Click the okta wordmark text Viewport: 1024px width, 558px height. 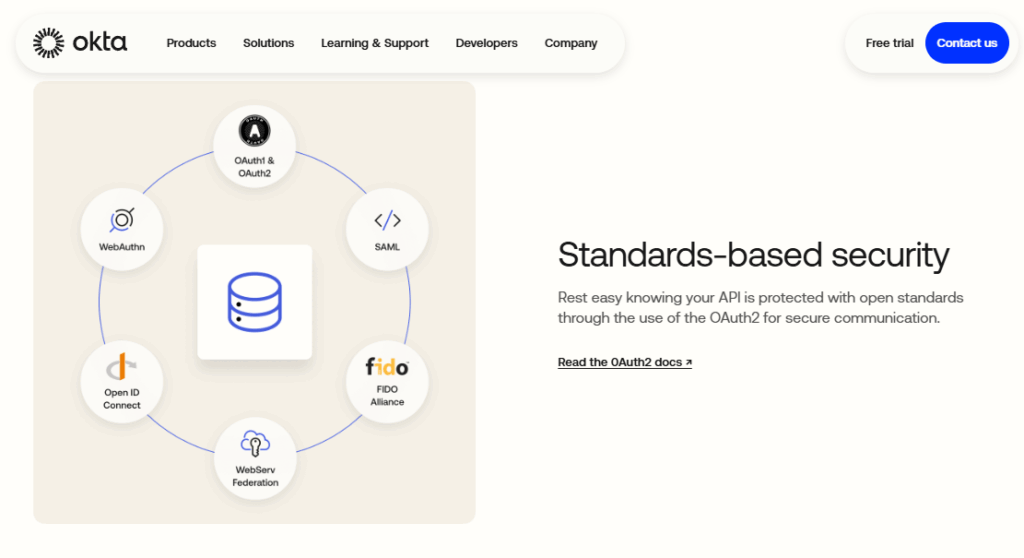pos(100,42)
